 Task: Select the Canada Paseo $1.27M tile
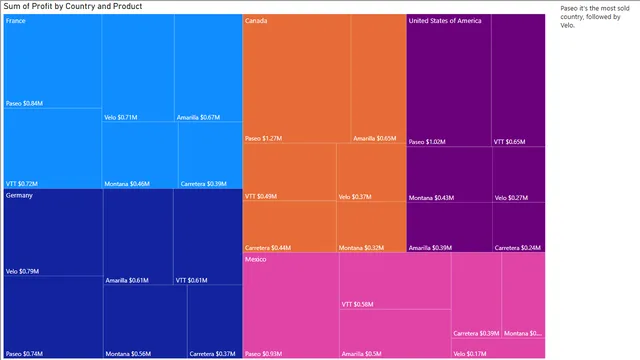click(297, 79)
